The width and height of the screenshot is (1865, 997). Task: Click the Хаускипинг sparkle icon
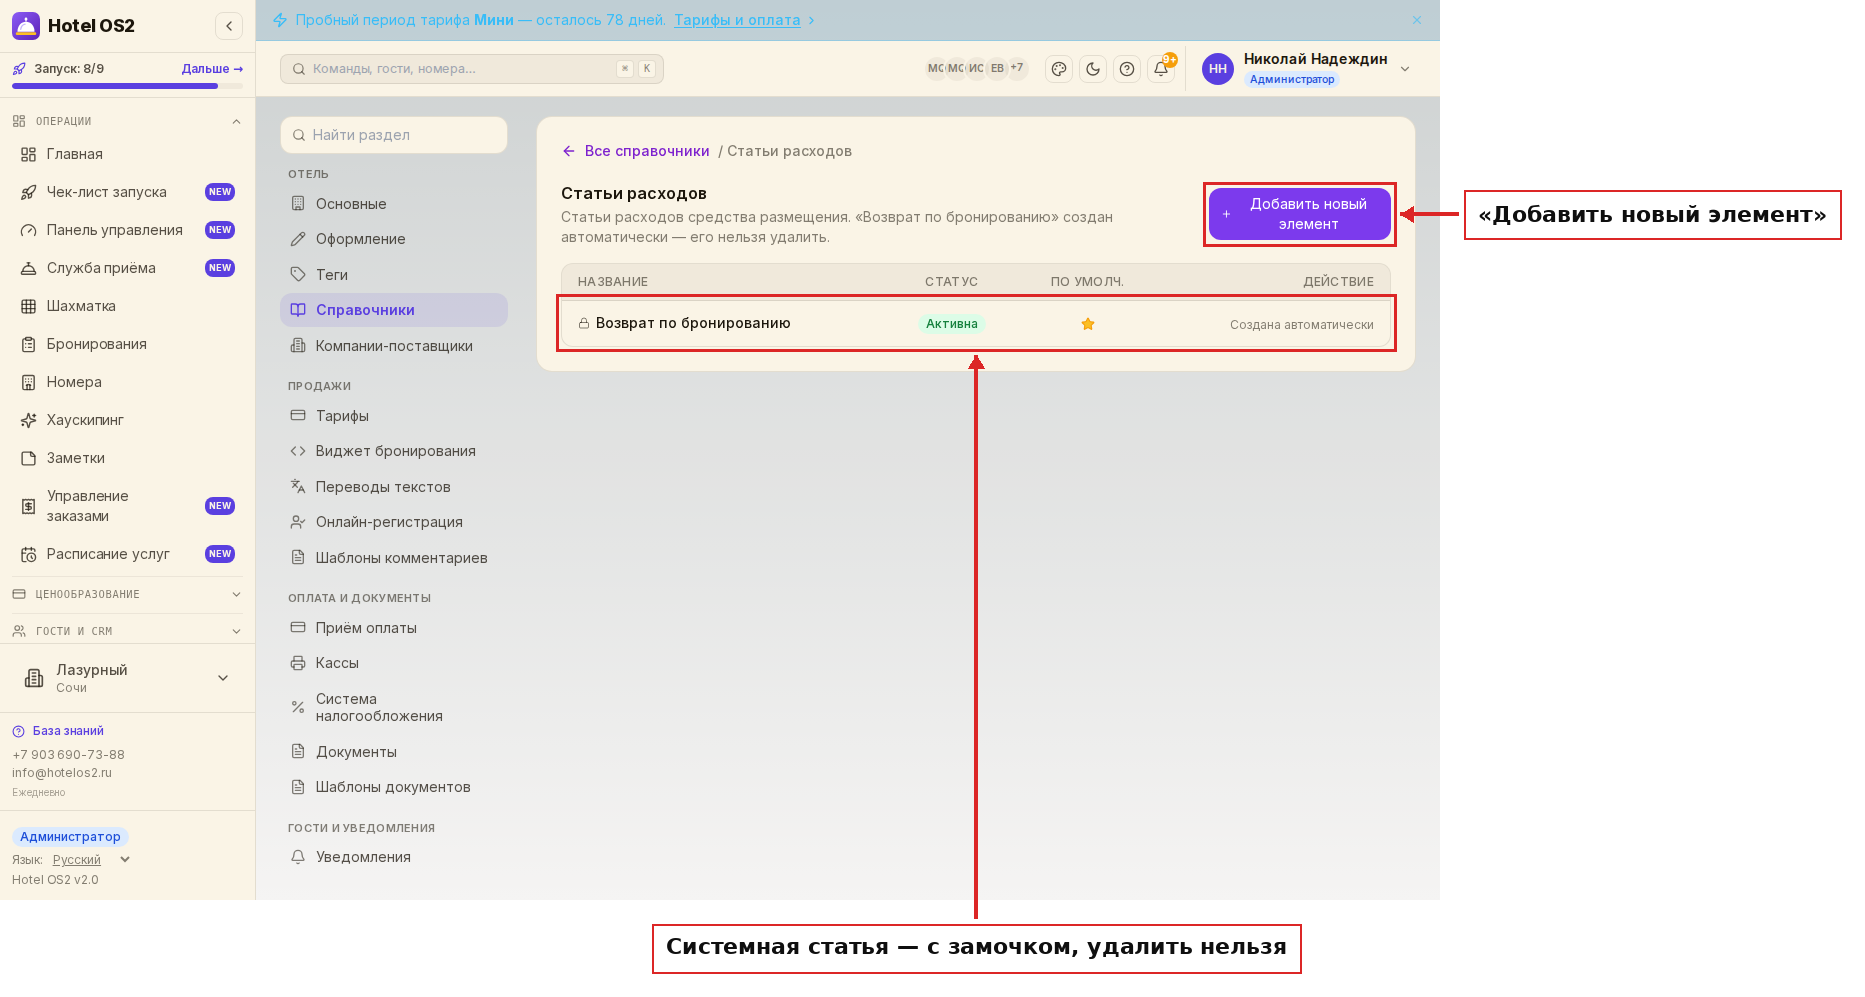coord(28,420)
